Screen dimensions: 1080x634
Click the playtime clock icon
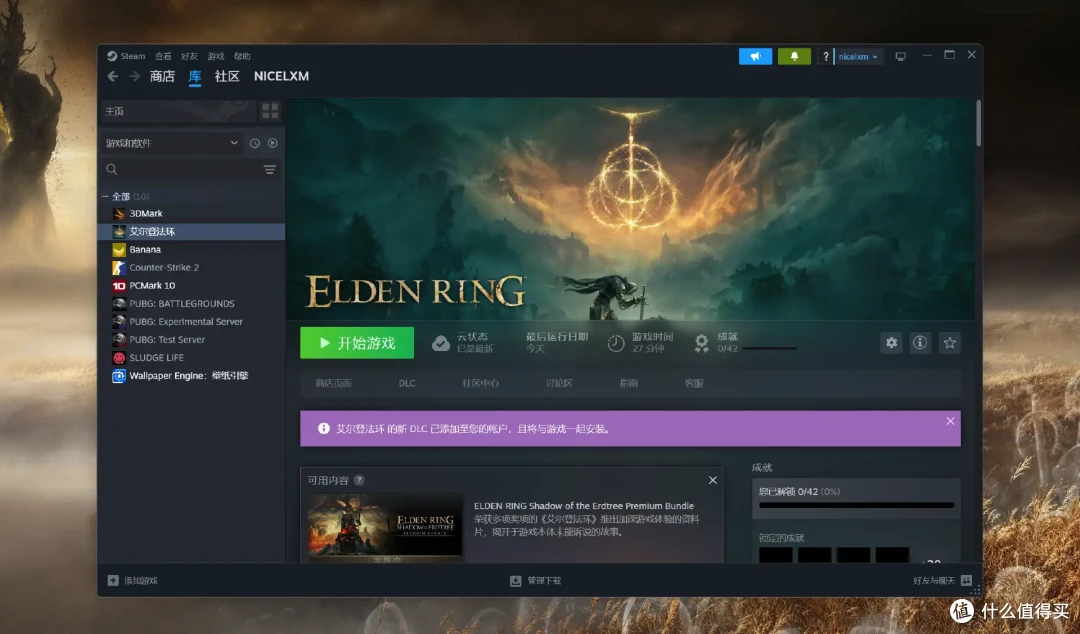click(x=616, y=342)
